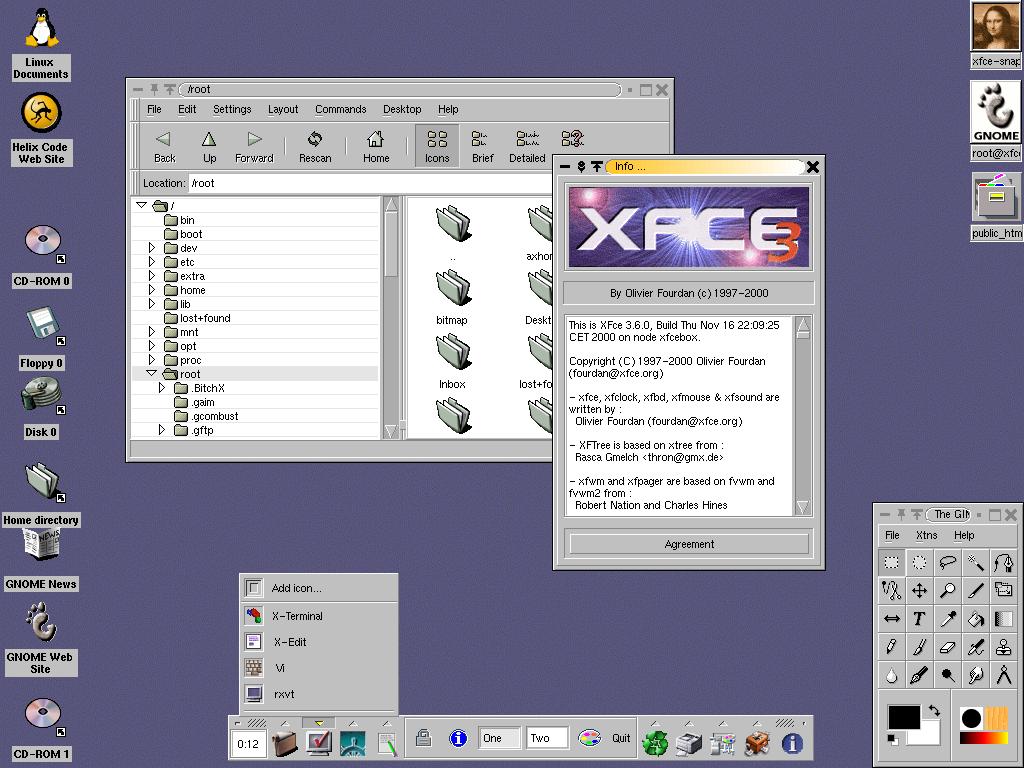Choose X-Terminal from the popup menu
The image size is (1024, 768).
coord(319,616)
